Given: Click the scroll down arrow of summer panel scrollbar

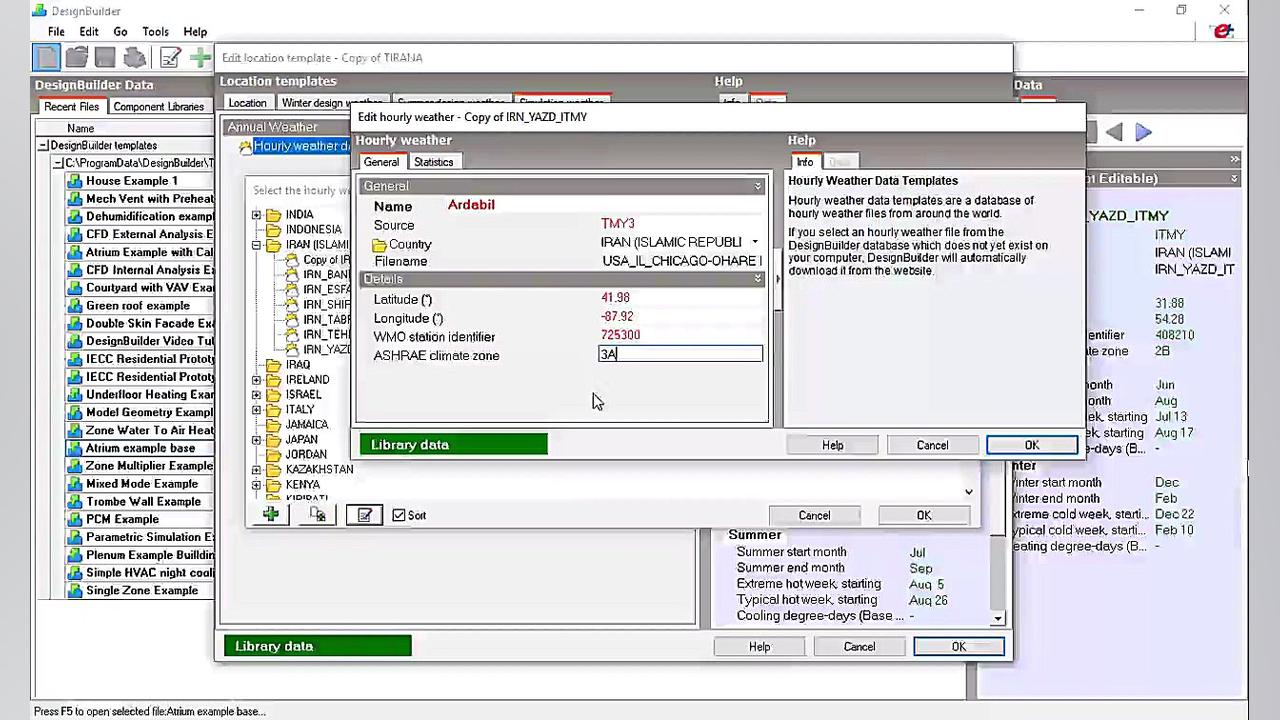Looking at the screenshot, I should (x=997, y=619).
